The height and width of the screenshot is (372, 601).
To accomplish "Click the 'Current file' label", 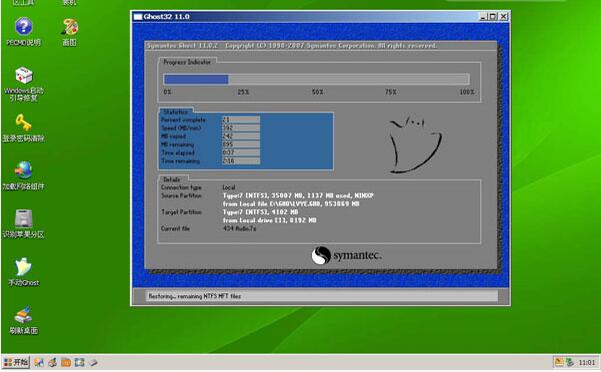I will pos(175,228).
